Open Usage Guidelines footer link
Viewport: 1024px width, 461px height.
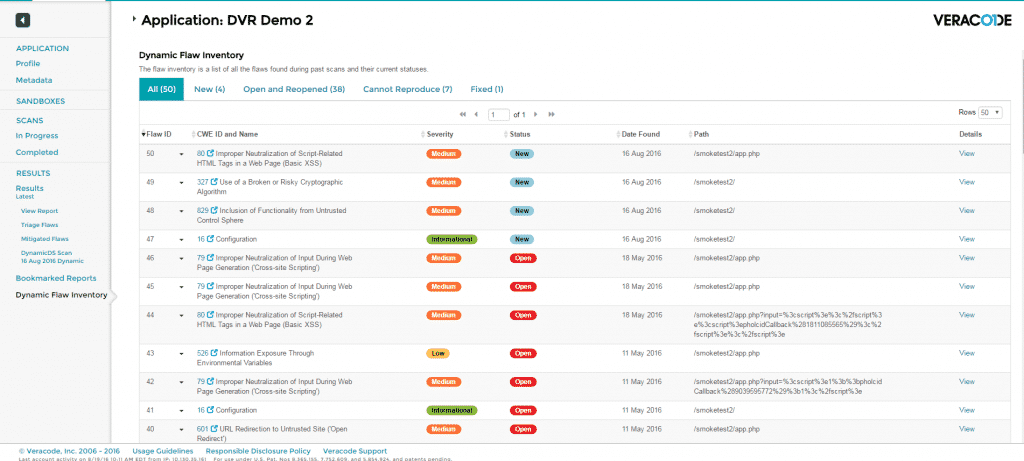[163, 451]
